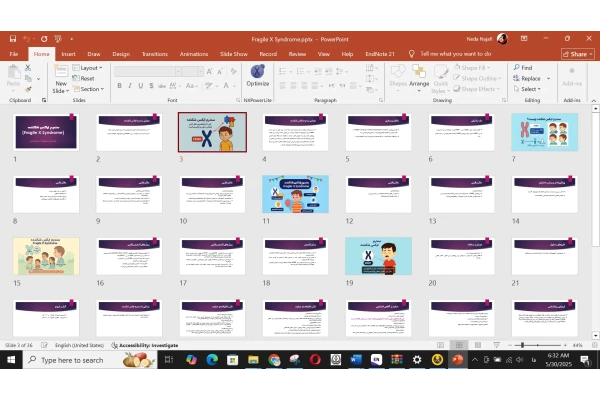600x400 pixels.
Task: Run NXPowerLite Optimize
Action: 258,75
